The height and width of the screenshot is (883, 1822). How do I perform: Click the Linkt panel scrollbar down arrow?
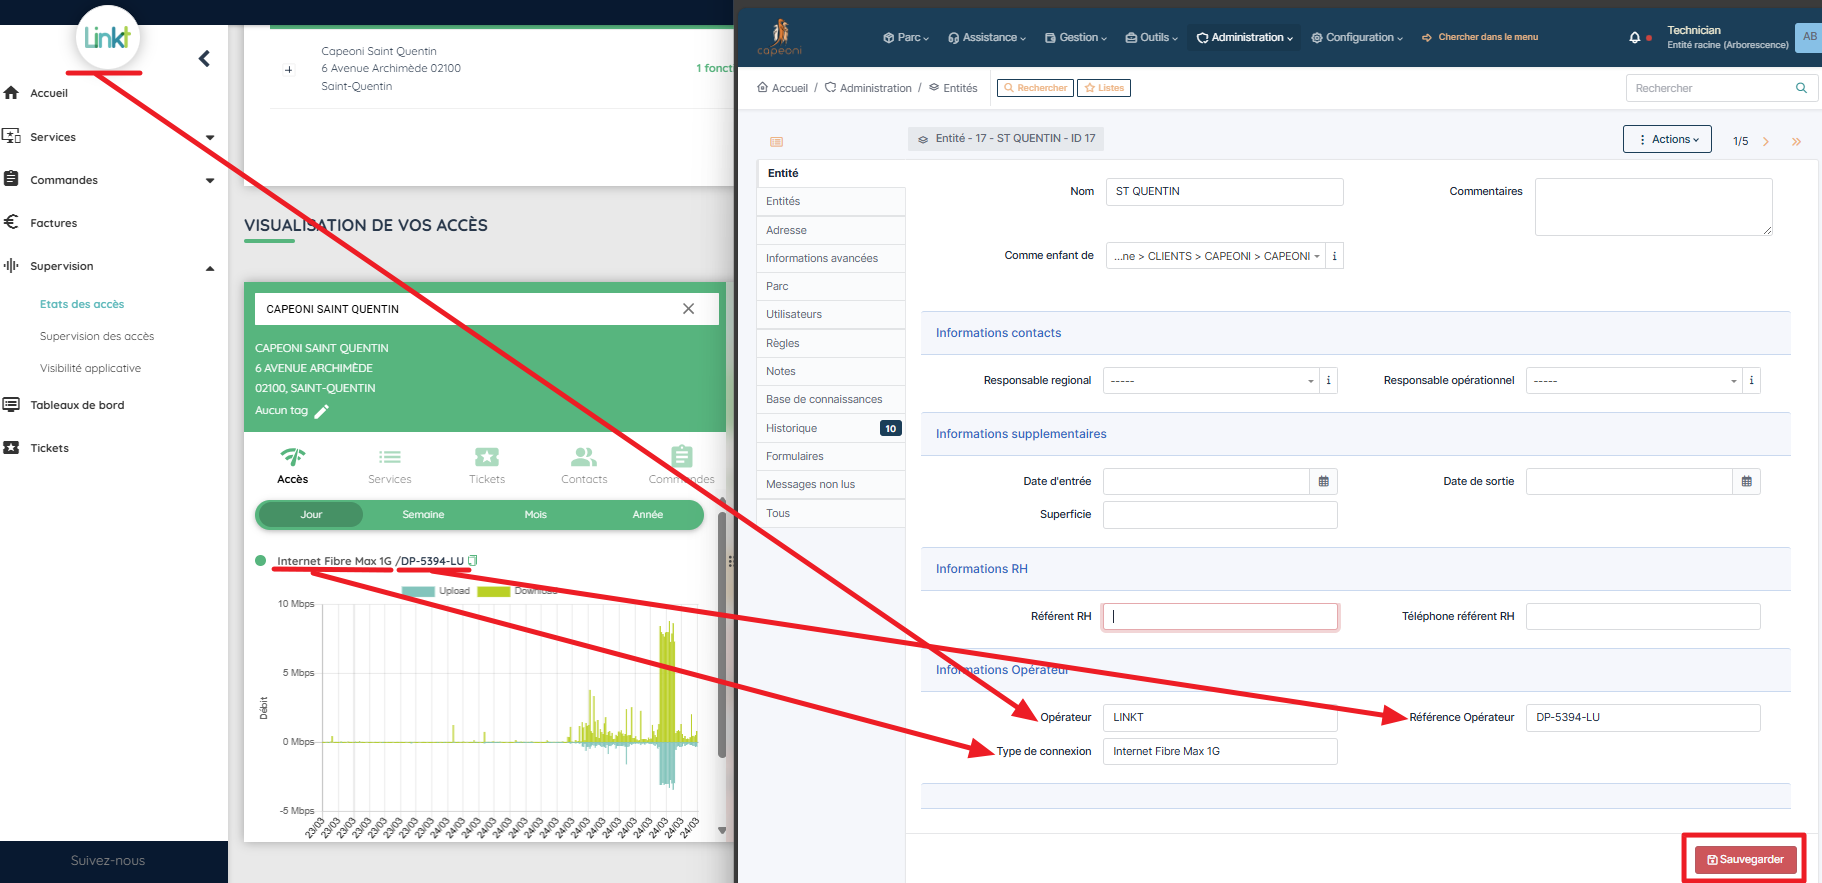722,830
